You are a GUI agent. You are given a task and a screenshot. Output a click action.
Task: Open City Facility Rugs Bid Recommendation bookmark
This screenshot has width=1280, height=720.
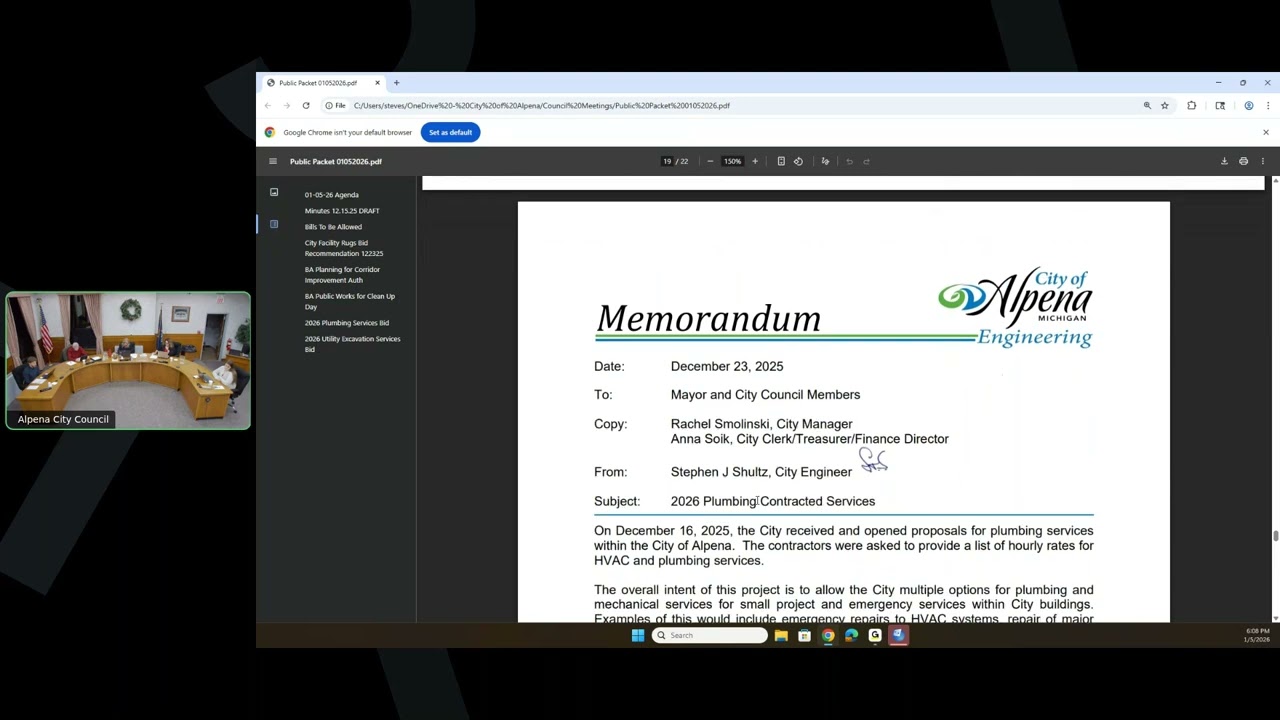[x=344, y=248]
